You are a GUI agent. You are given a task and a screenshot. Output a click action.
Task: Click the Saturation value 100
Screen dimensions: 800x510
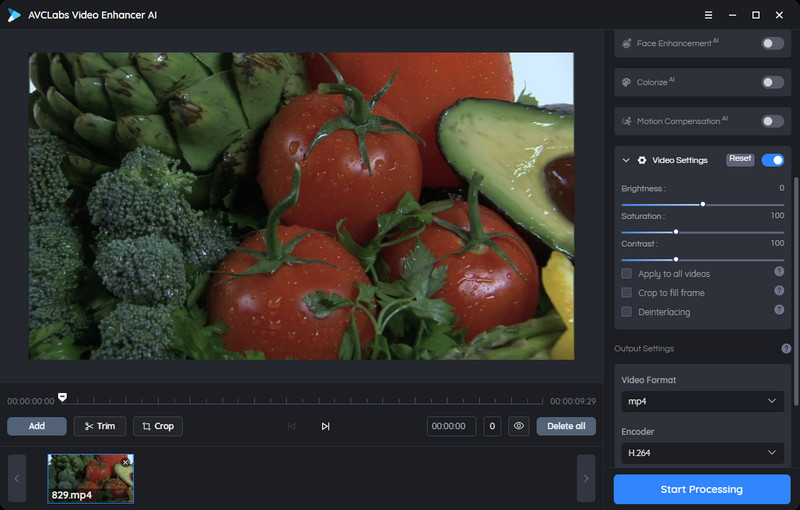point(778,216)
